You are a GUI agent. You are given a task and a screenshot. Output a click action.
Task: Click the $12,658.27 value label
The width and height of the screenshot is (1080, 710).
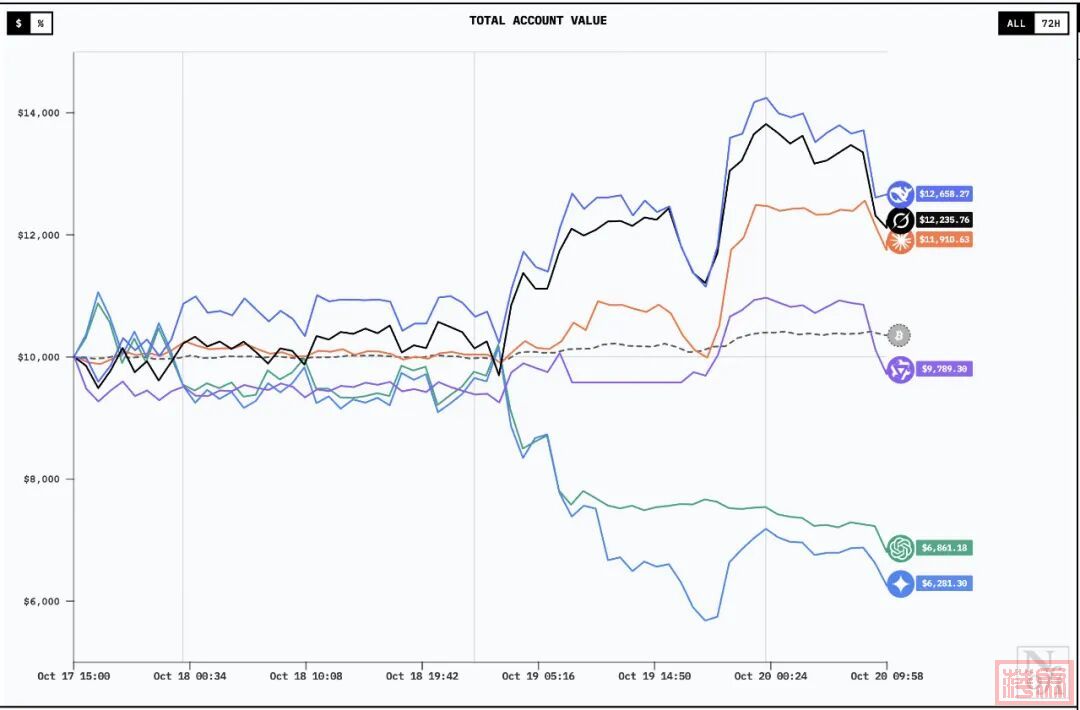[943, 194]
